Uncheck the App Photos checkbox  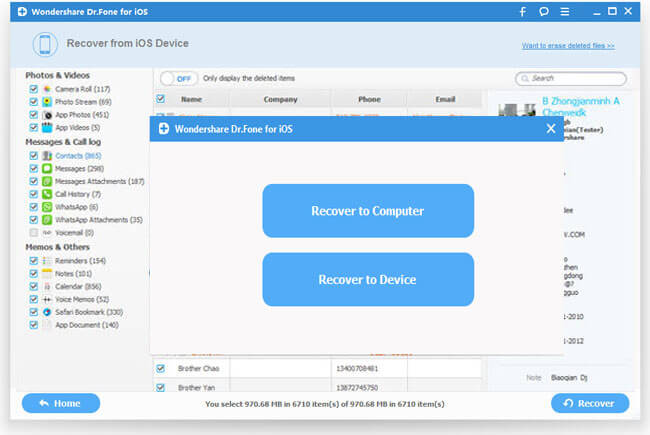pyautogui.click(x=34, y=115)
